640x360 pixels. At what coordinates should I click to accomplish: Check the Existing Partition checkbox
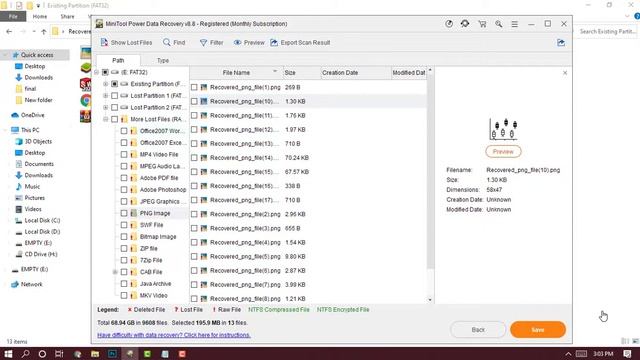click(115, 84)
